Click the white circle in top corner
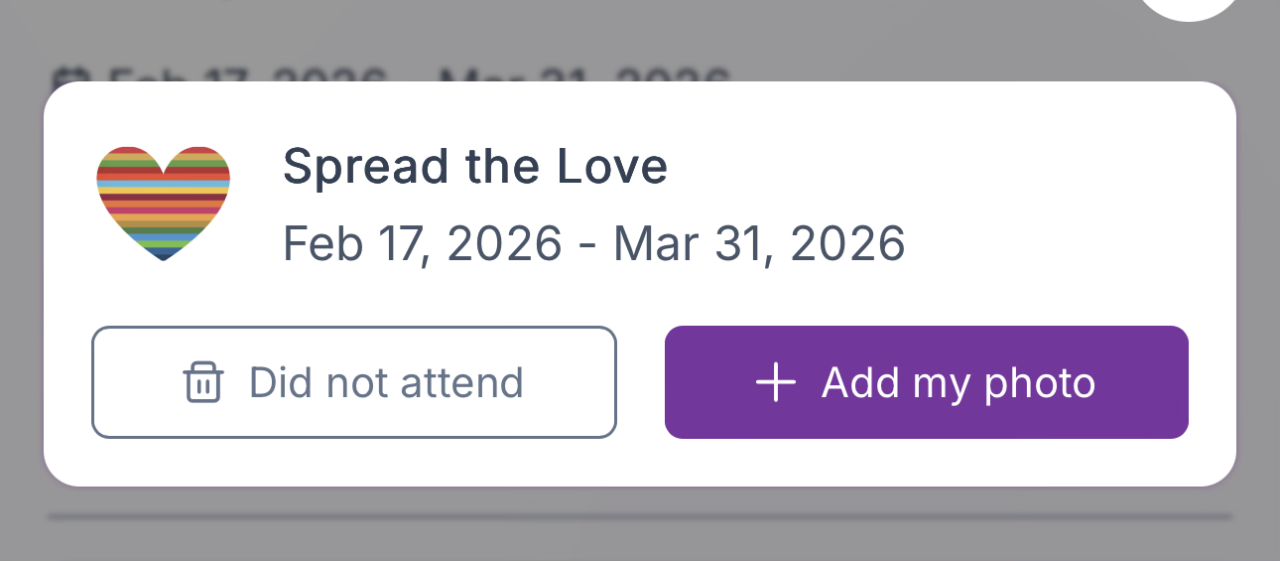Viewport: 1280px width, 561px height. [x=1188, y=6]
